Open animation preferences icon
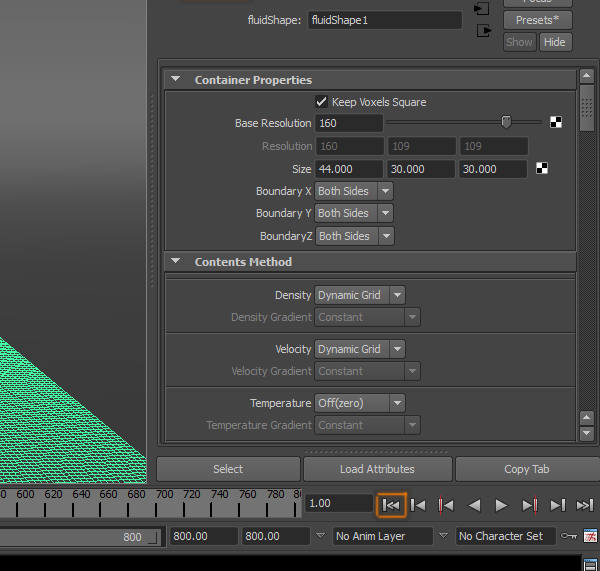This screenshot has height=571, width=600. point(590,536)
